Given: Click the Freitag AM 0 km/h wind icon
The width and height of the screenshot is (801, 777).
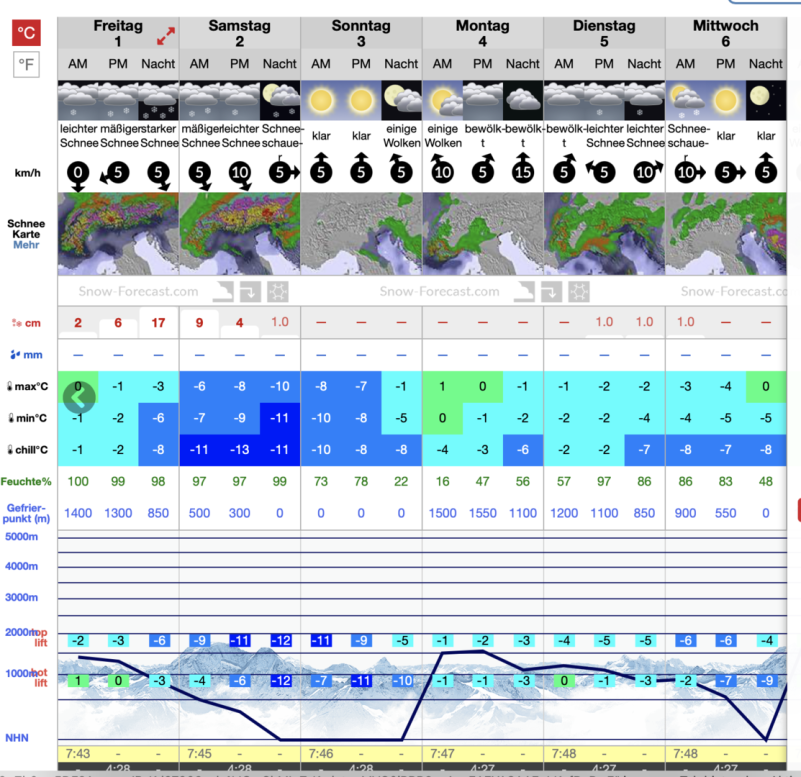Looking at the screenshot, I should pyautogui.click(x=78, y=171).
